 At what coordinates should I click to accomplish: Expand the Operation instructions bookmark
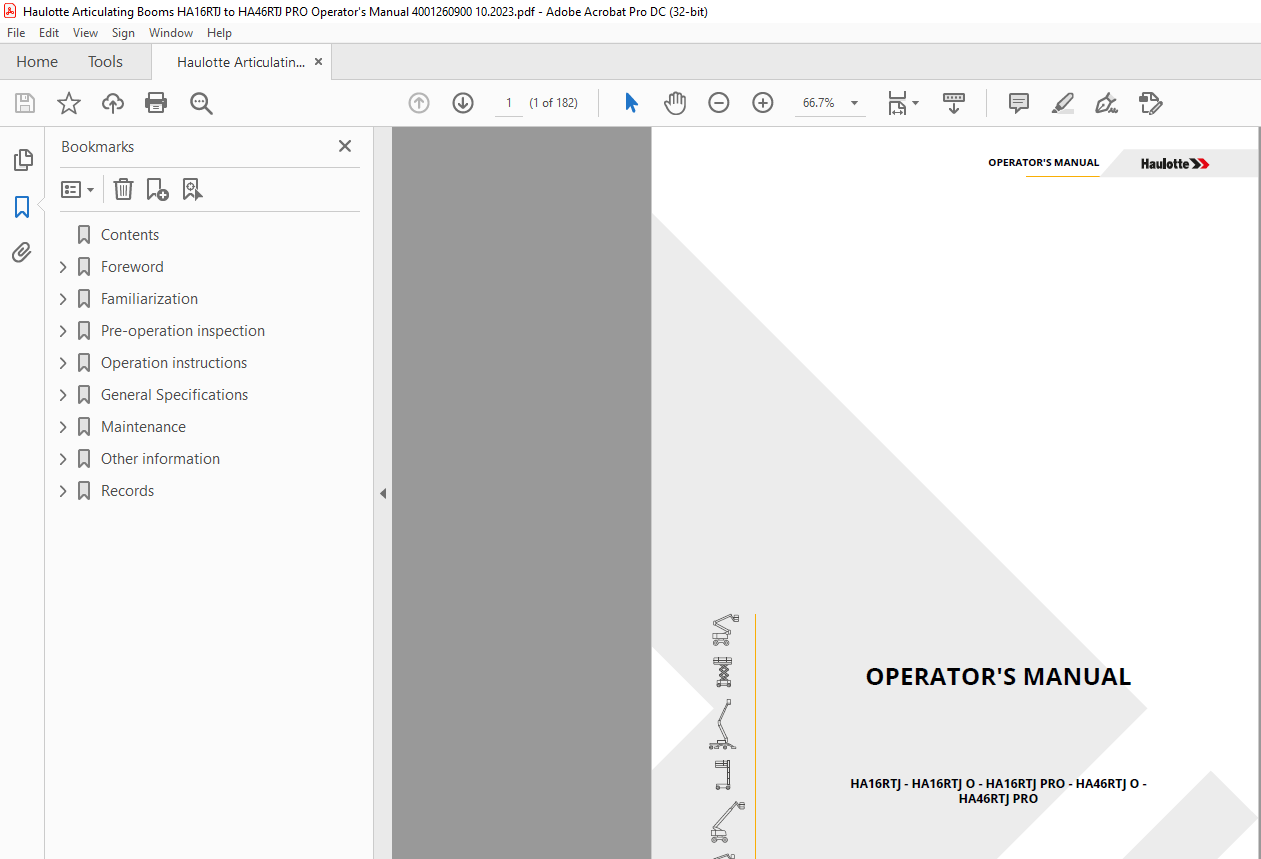coord(63,363)
